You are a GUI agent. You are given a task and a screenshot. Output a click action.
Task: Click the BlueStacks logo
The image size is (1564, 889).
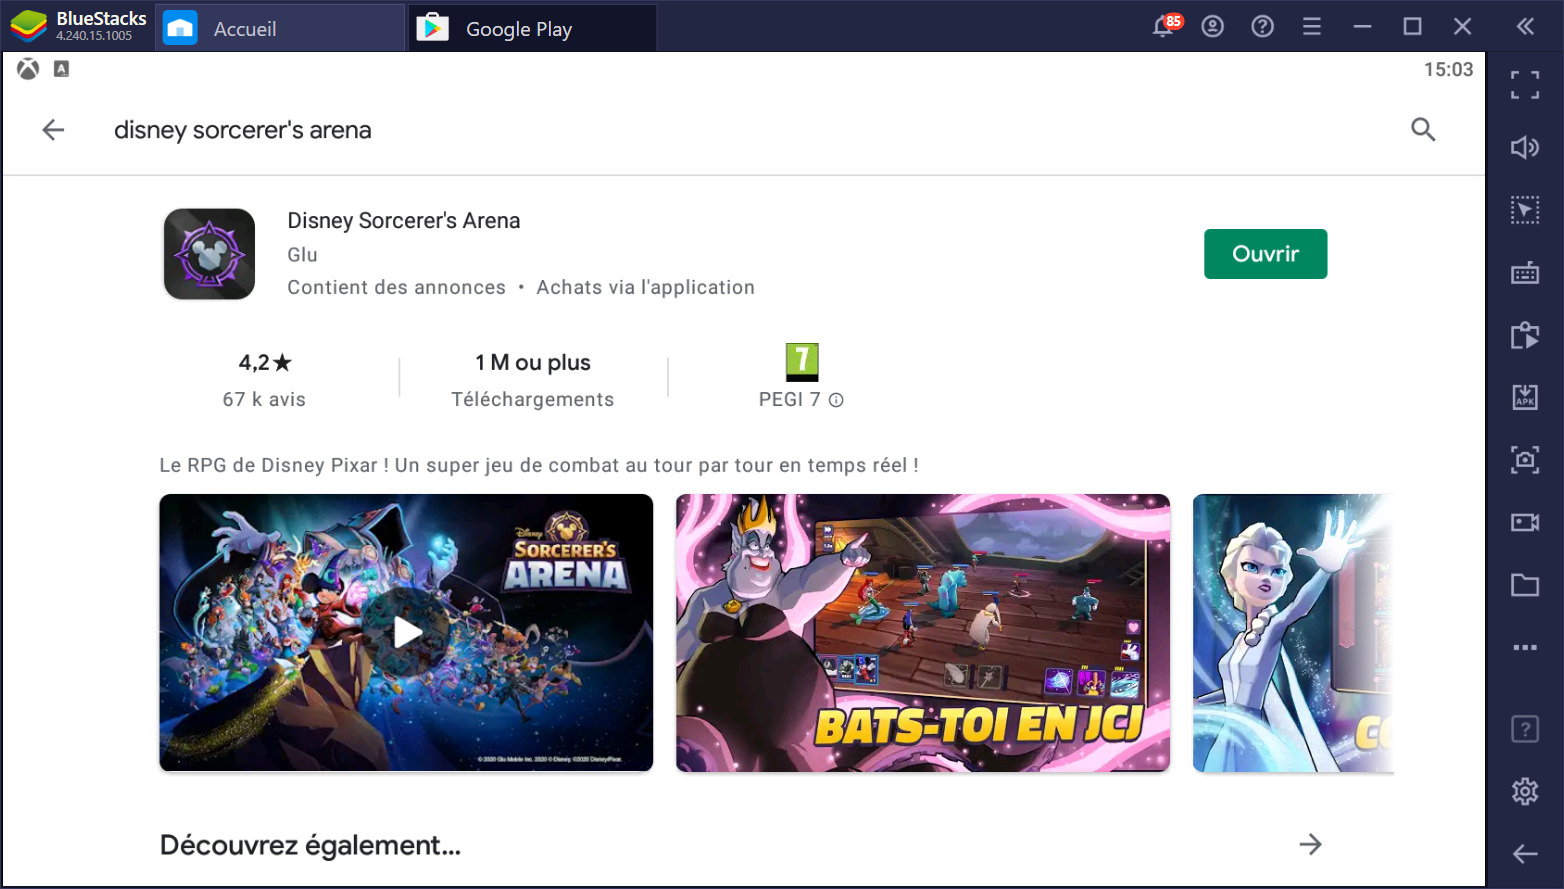29,26
